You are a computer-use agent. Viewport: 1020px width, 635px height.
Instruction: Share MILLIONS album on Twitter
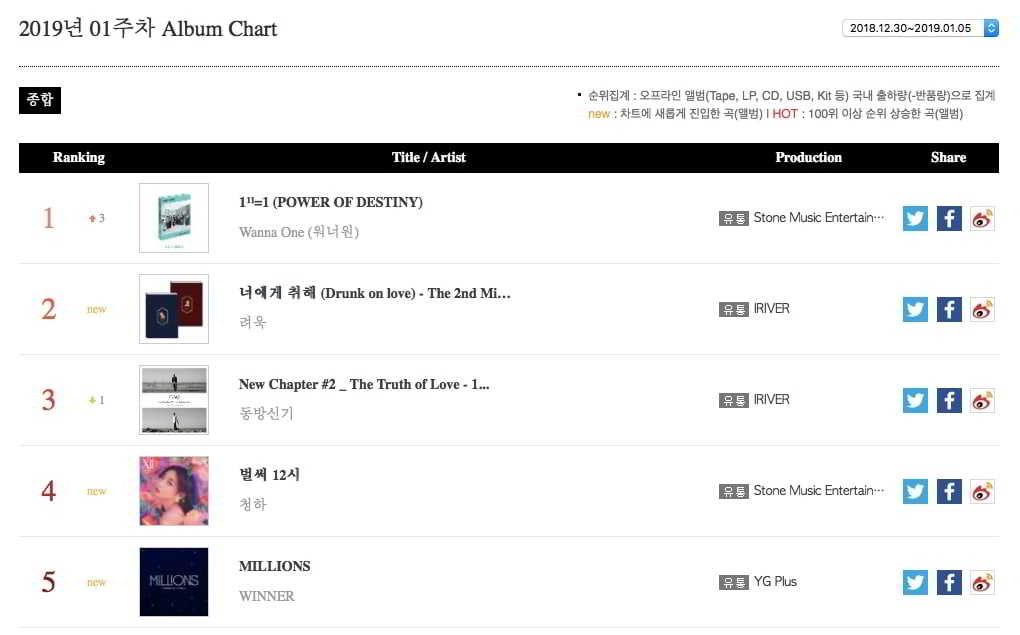coord(915,582)
